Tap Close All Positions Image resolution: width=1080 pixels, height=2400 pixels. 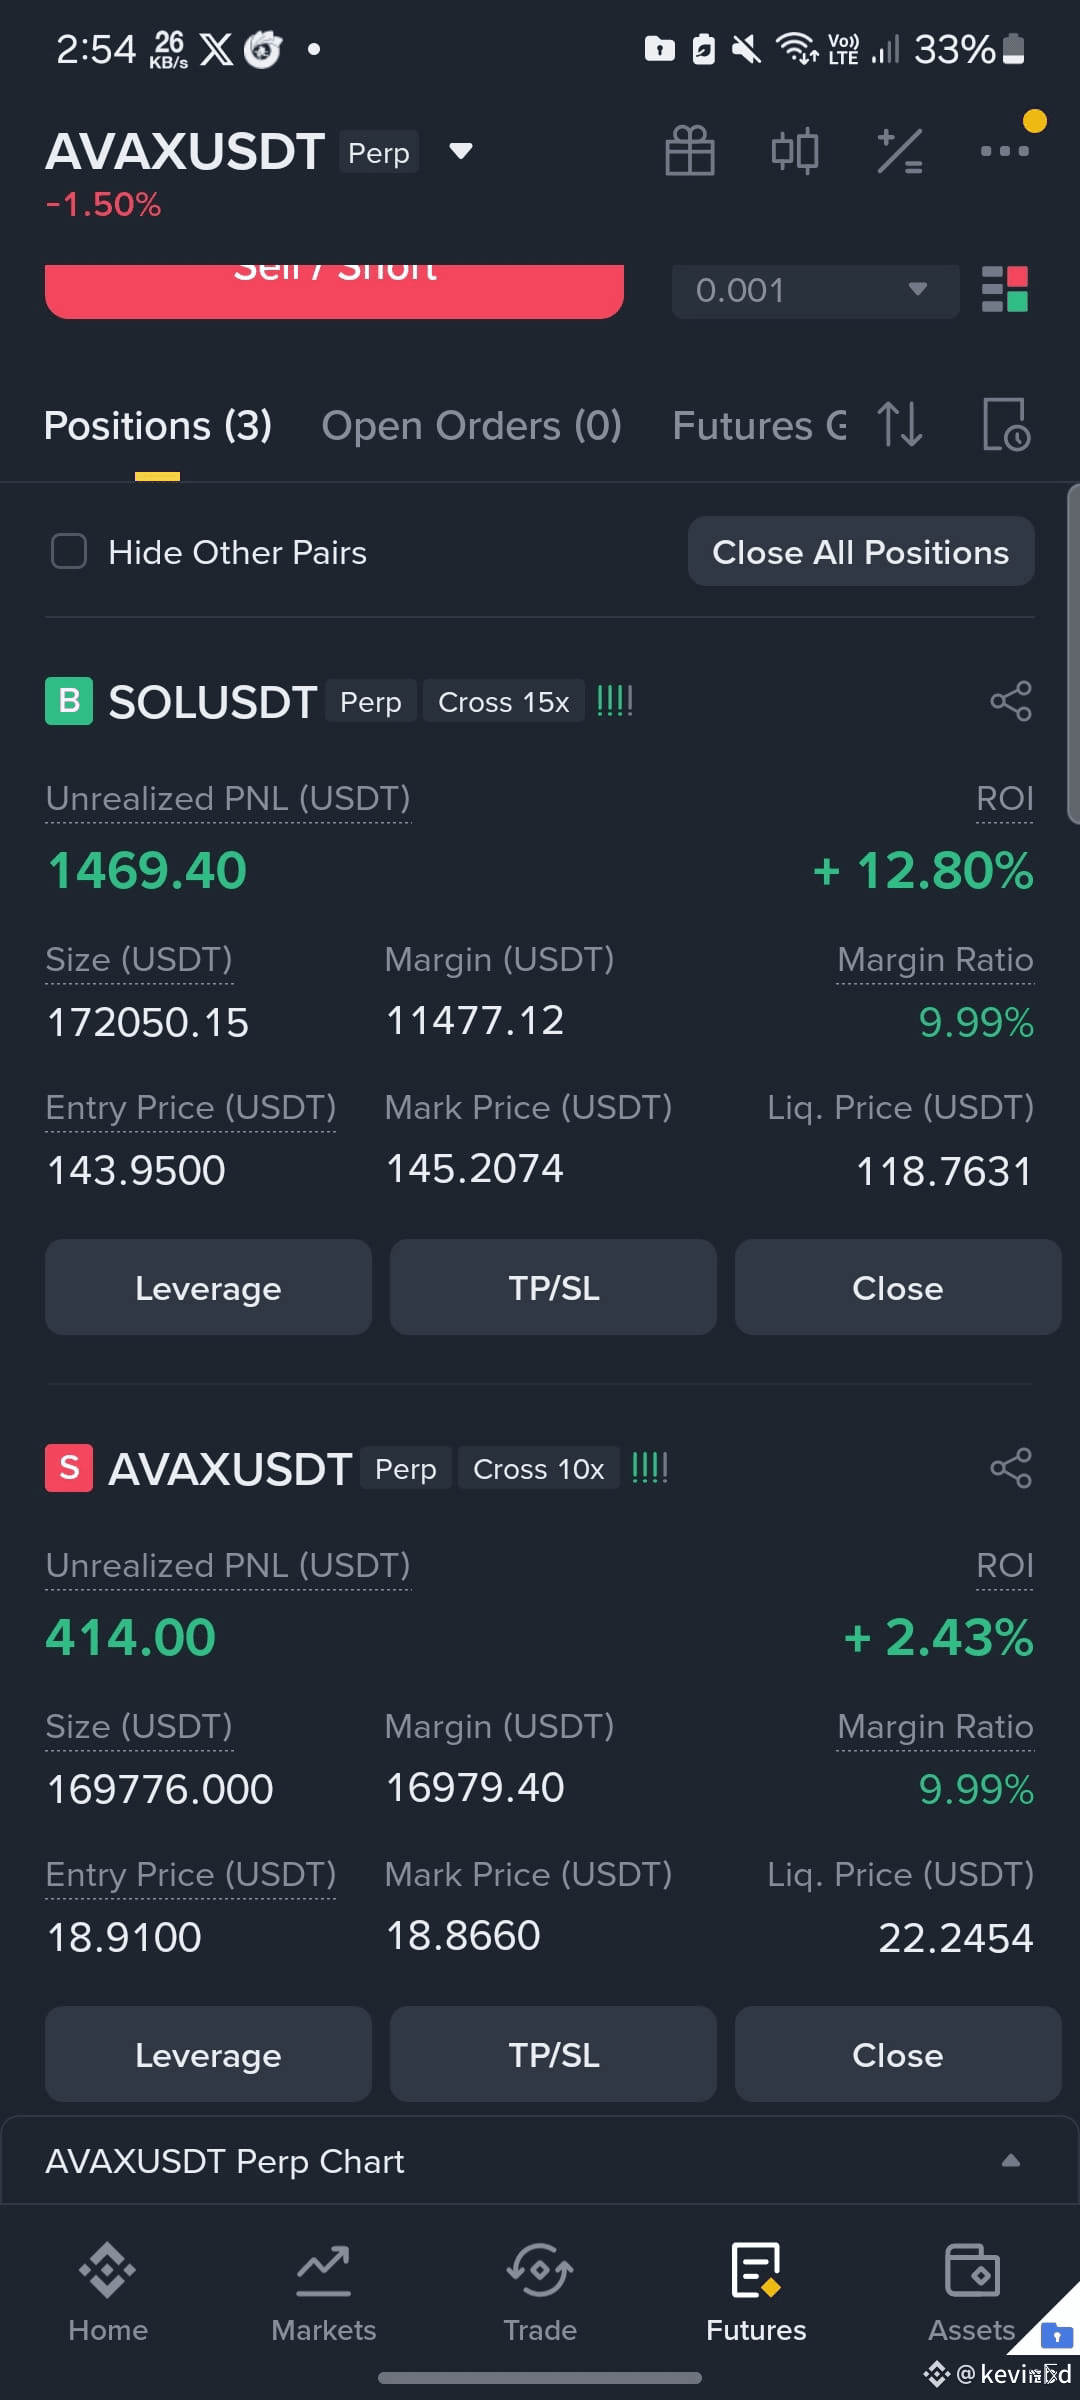coord(861,551)
